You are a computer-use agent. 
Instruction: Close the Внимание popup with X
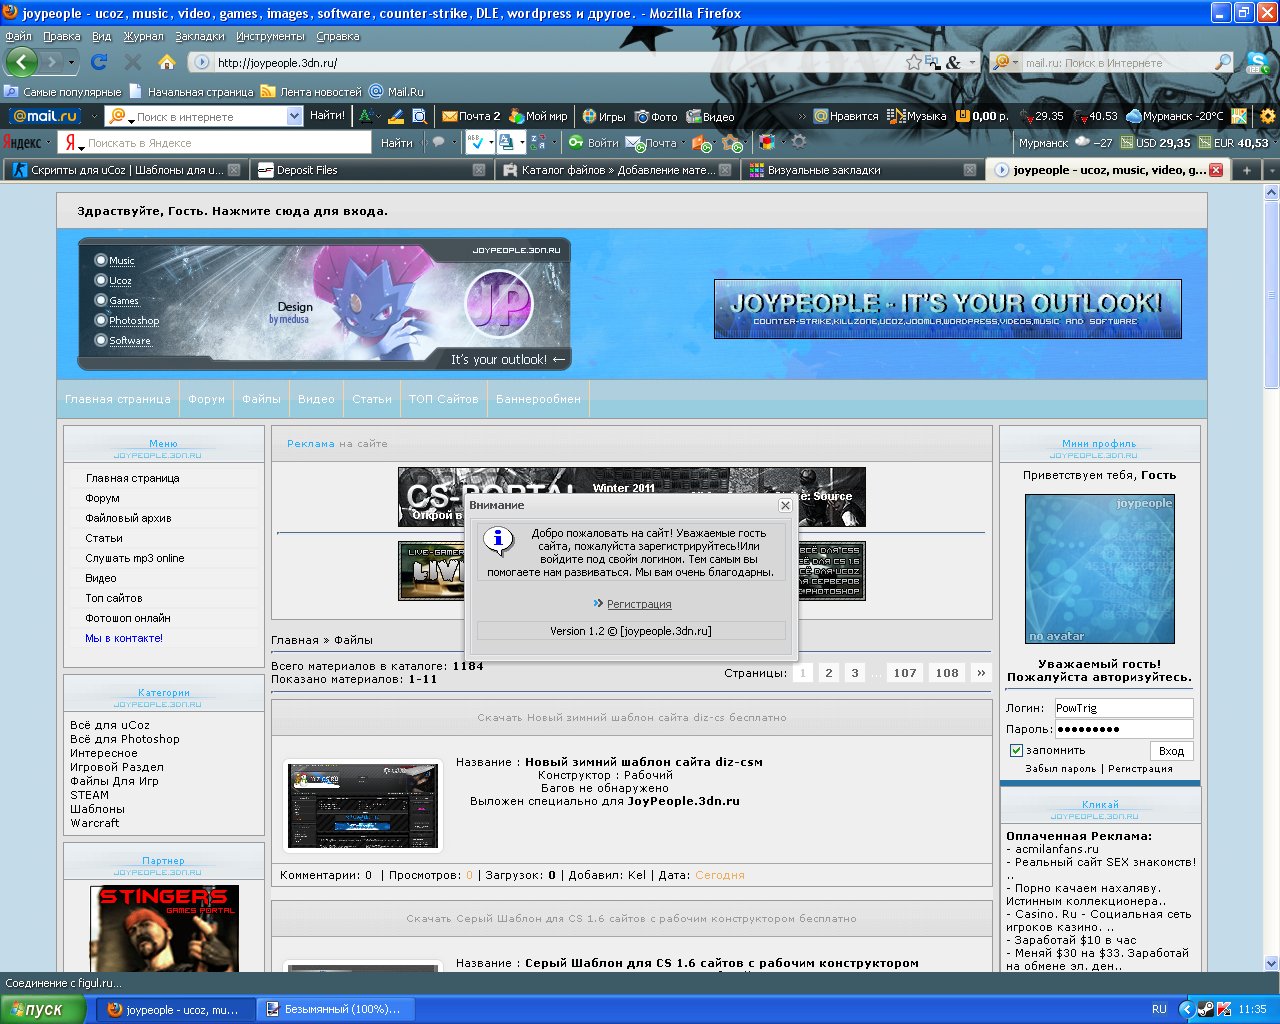(785, 505)
